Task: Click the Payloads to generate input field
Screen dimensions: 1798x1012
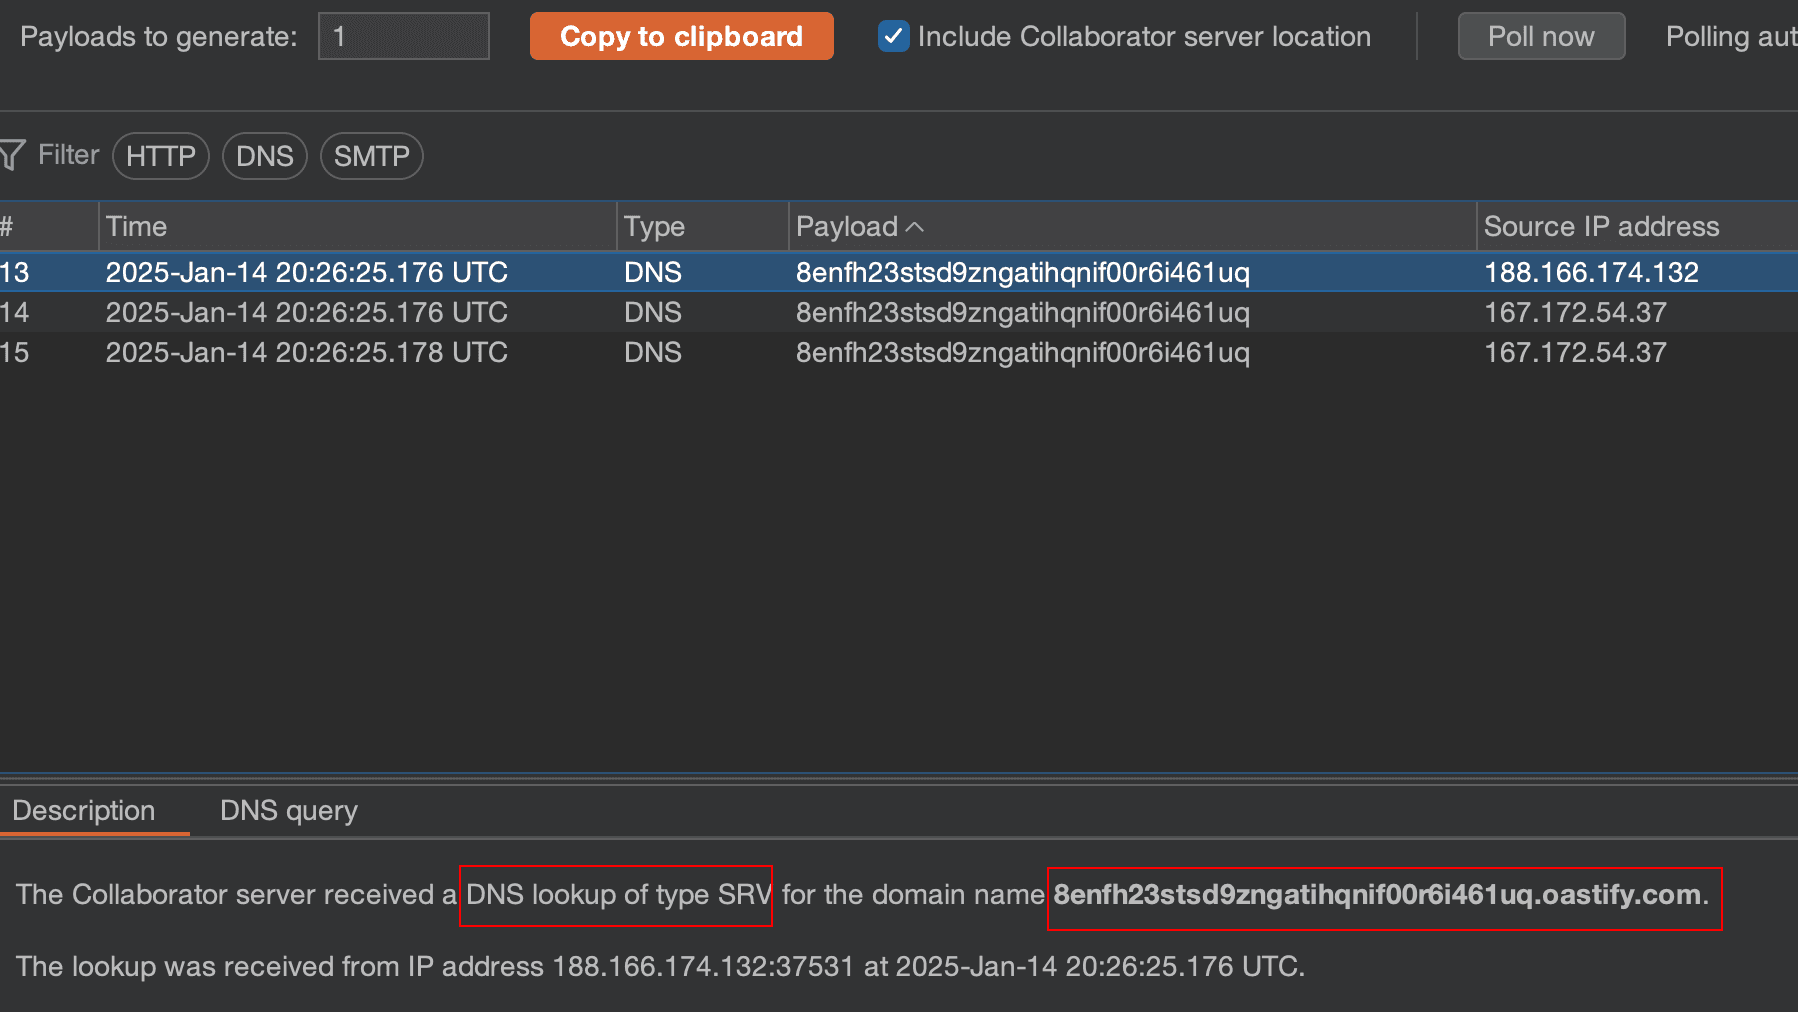Action: coord(403,36)
